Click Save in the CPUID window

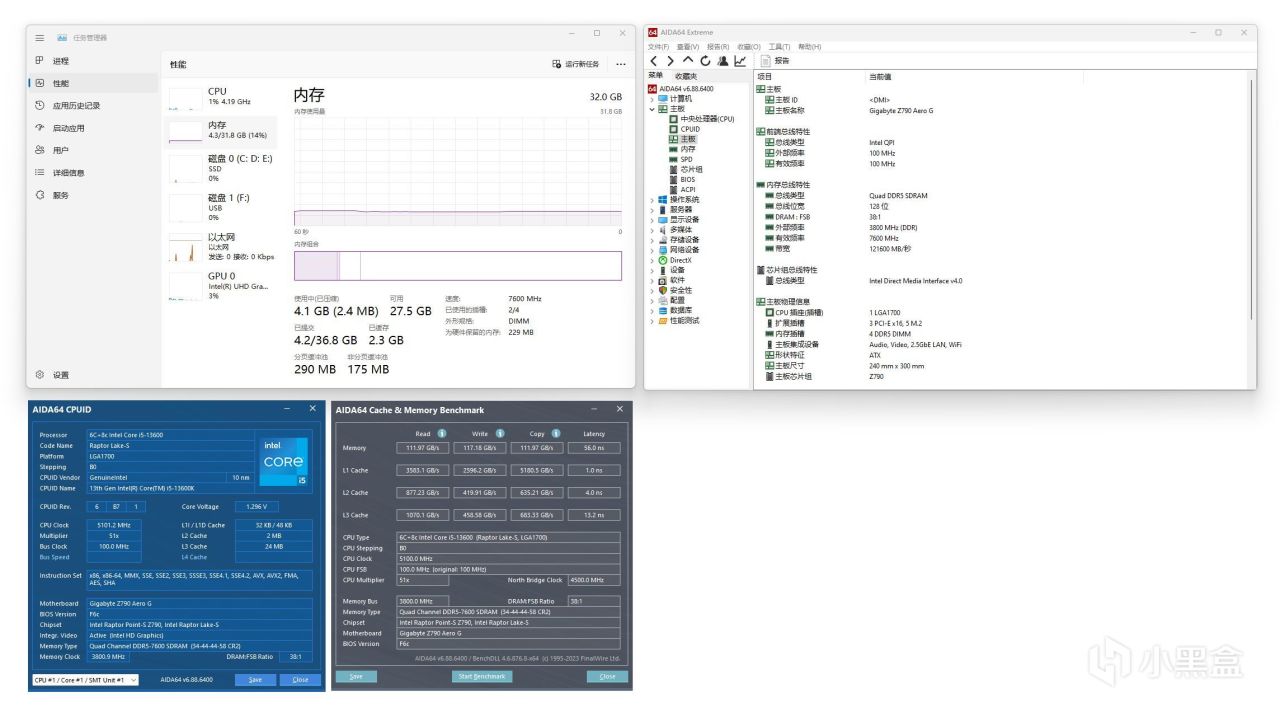pyautogui.click(x=255, y=680)
